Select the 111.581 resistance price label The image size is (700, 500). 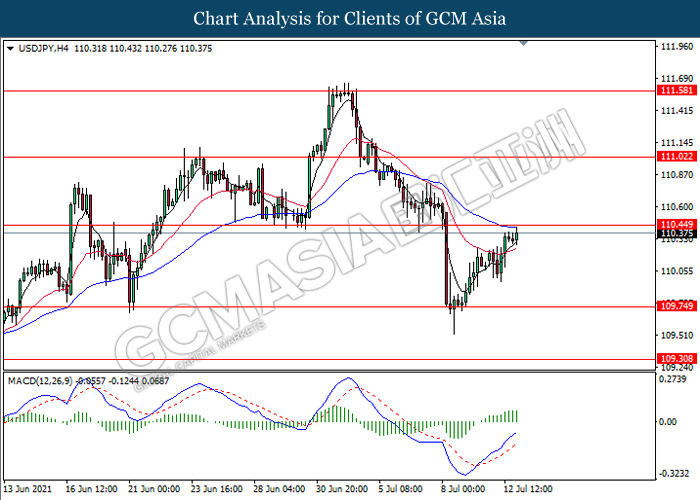(x=677, y=91)
